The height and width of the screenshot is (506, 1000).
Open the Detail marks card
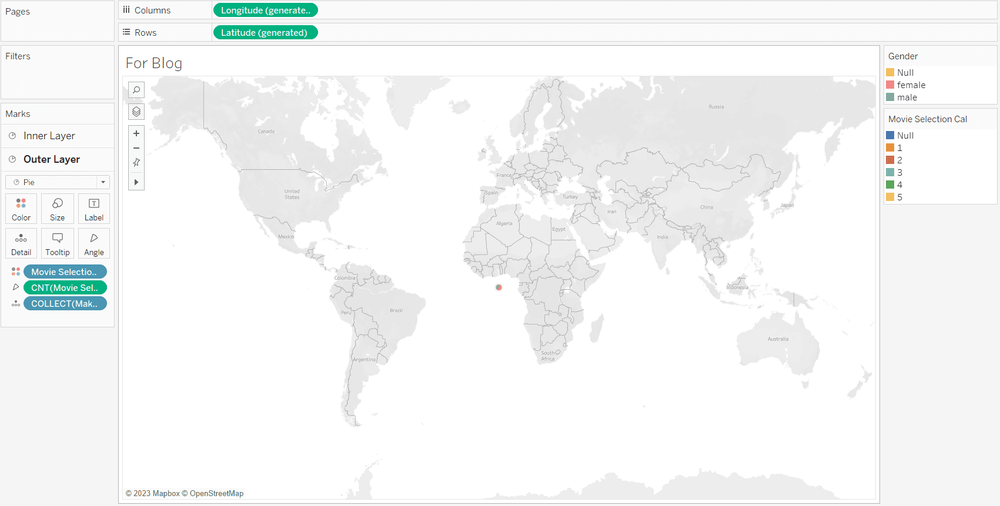click(x=21, y=243)
